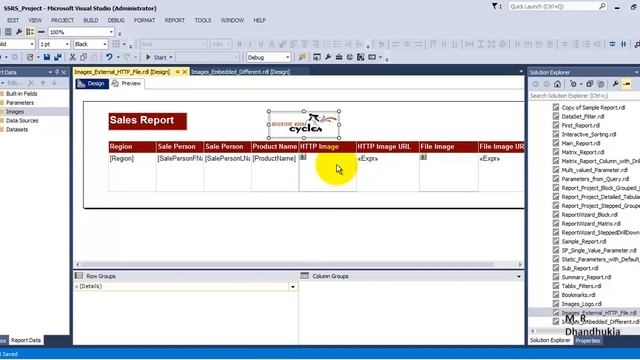Select the Datasets folder
Image resolution: width=640 pixels, height=360 pixels.
17,129
